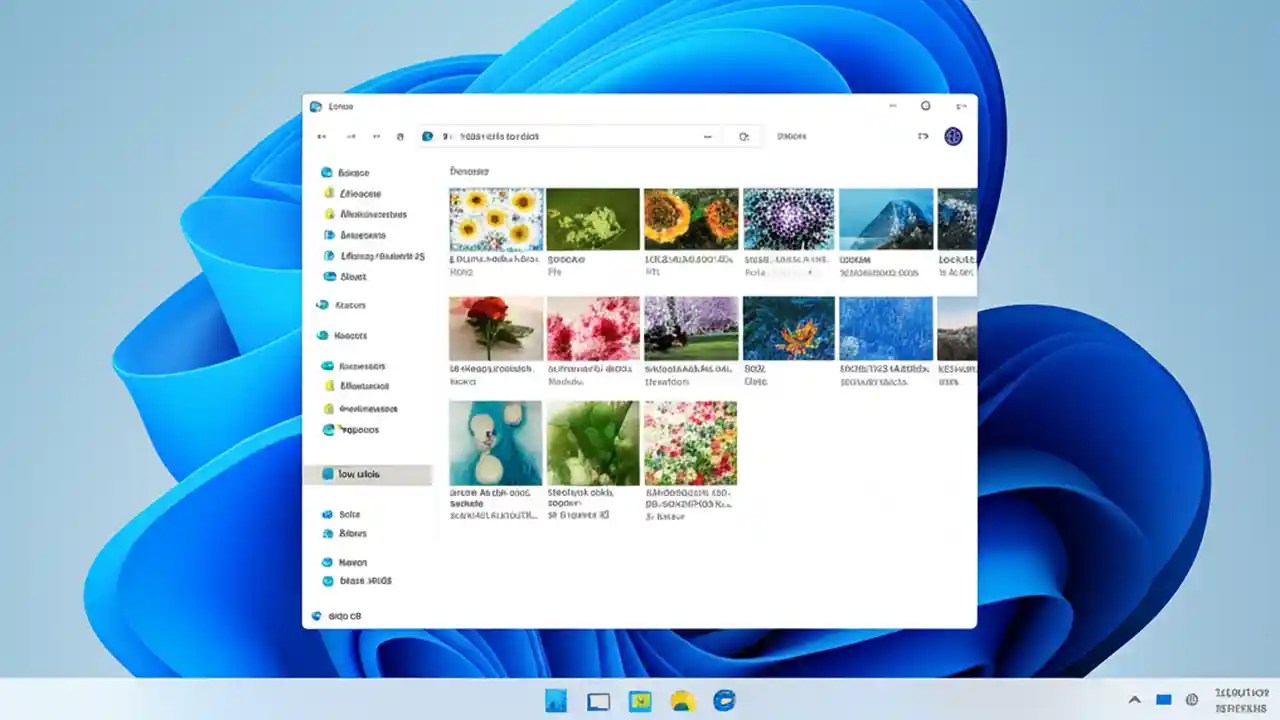
Task: Open the Start menu from the taskbar
Action: (x=557, y=701)
